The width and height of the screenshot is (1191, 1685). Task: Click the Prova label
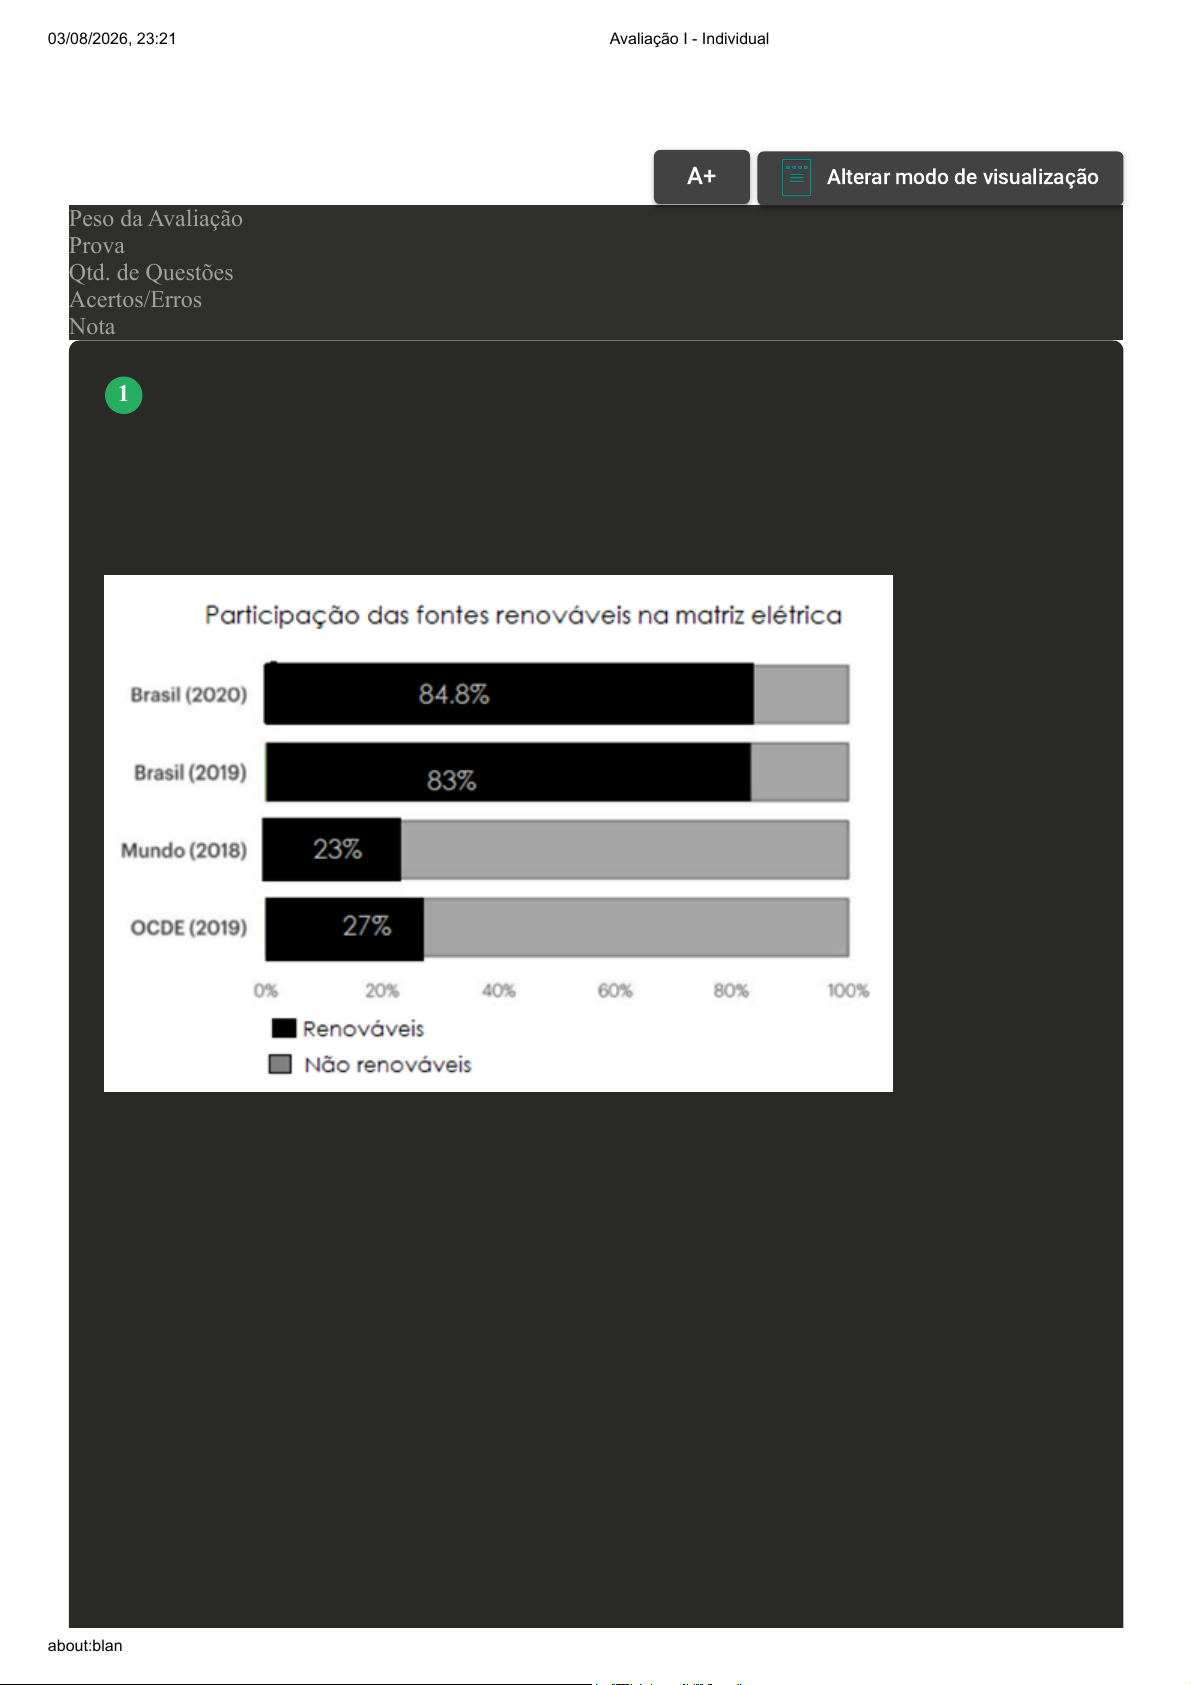97,245
